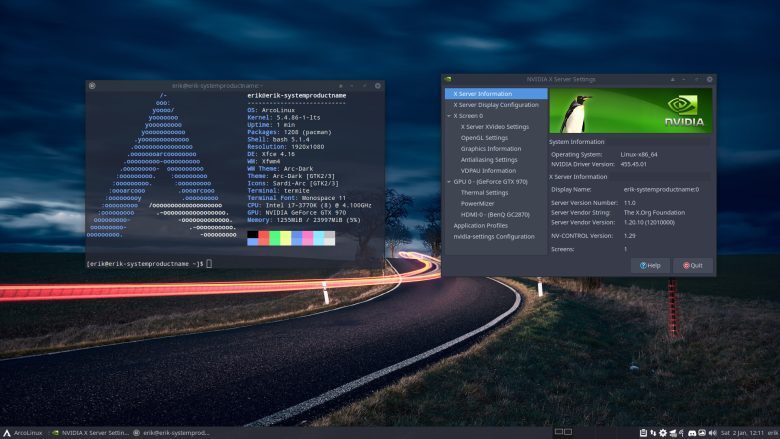Collapse the X Screen 0 tree node
Image resolution: width=780 pixels, height=439 pixels.
point(449,116)
